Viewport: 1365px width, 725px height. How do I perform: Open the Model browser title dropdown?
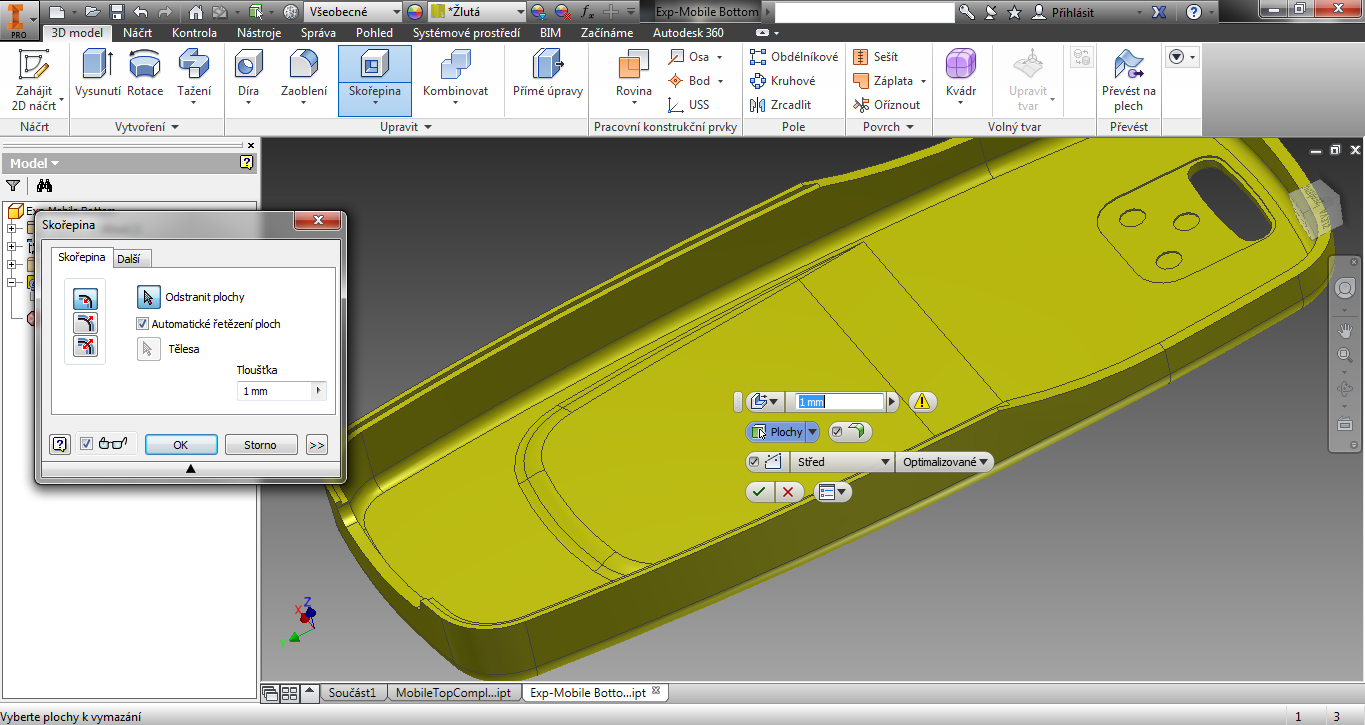tap(35, 163)
